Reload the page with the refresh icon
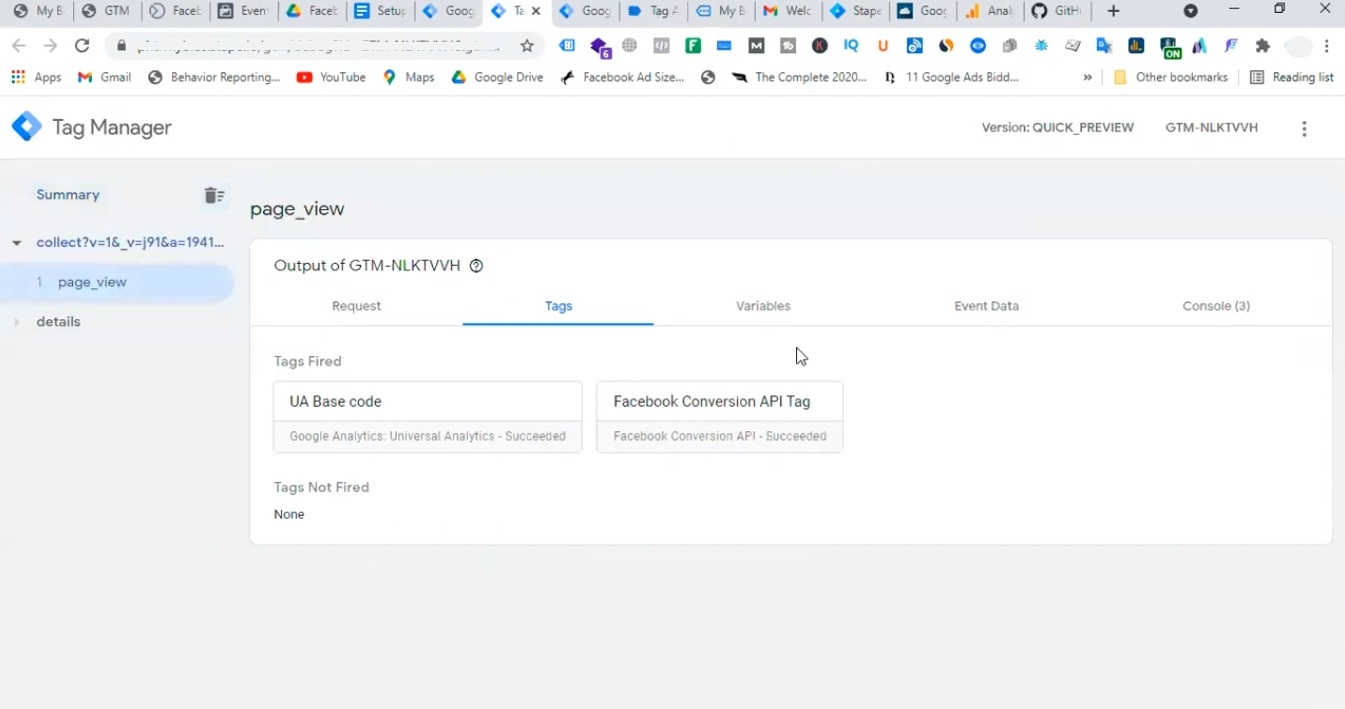The width and height of the screenshot is (1345, 709). click(82, 46)
